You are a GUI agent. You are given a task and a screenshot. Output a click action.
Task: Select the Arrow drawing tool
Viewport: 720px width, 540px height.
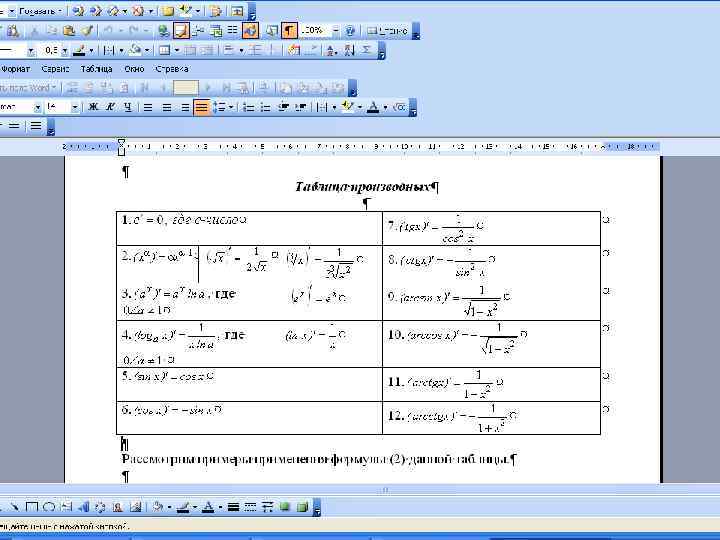[14, 507]
